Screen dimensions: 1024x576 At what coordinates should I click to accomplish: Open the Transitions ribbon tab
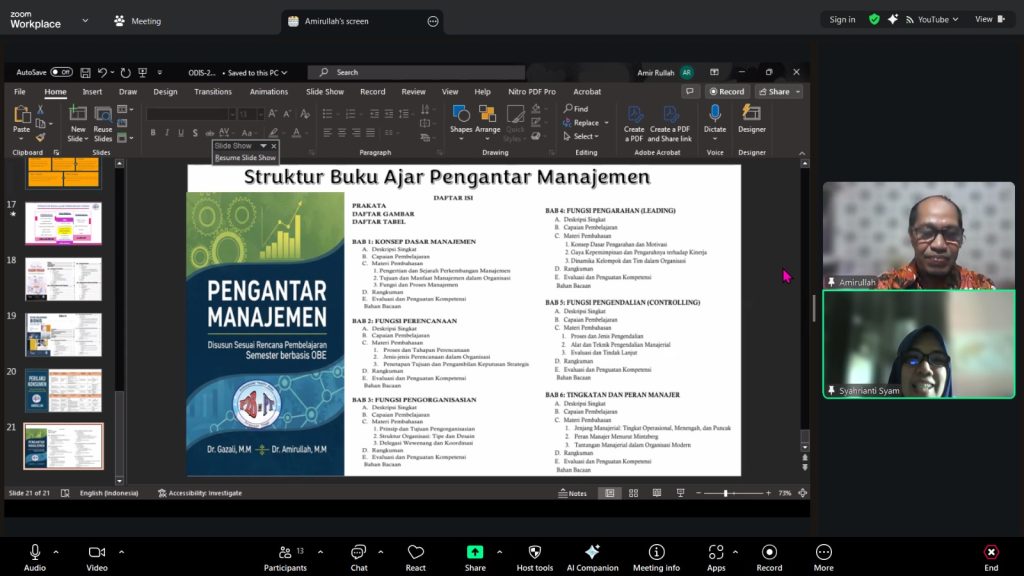213,91
